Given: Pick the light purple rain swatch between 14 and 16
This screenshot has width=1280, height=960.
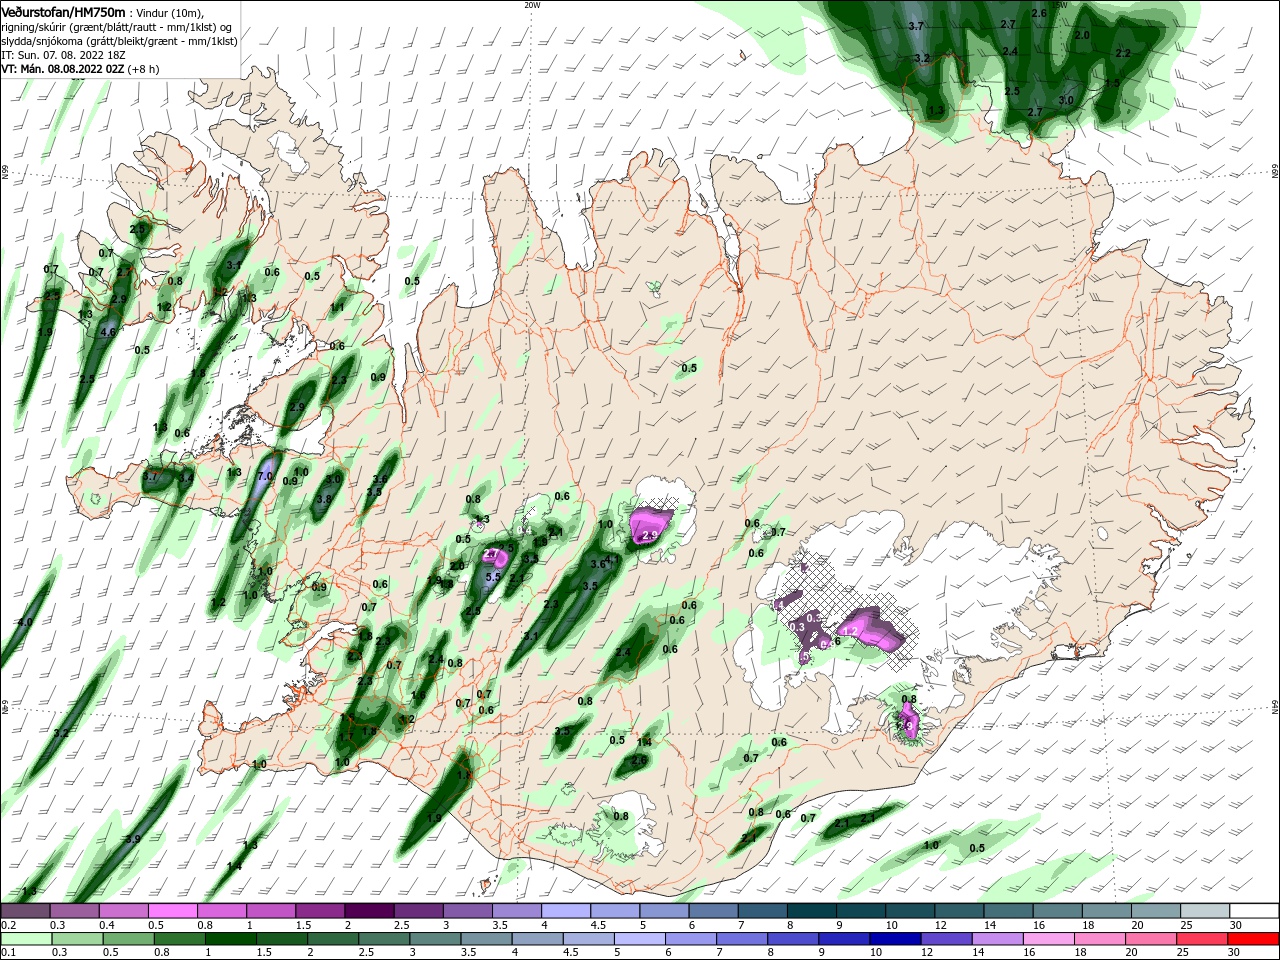Looking at the screenshot, I should tap(998, 939).
